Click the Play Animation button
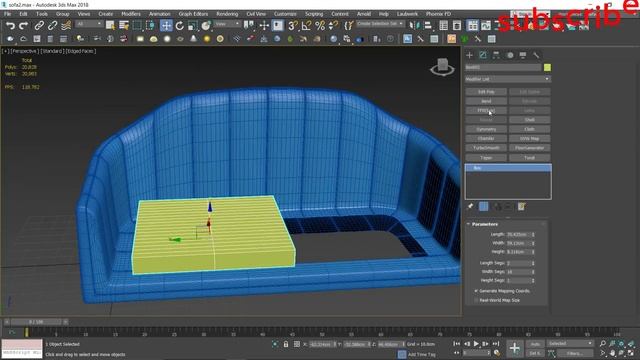The image size is (640, 360). (476, 344)
